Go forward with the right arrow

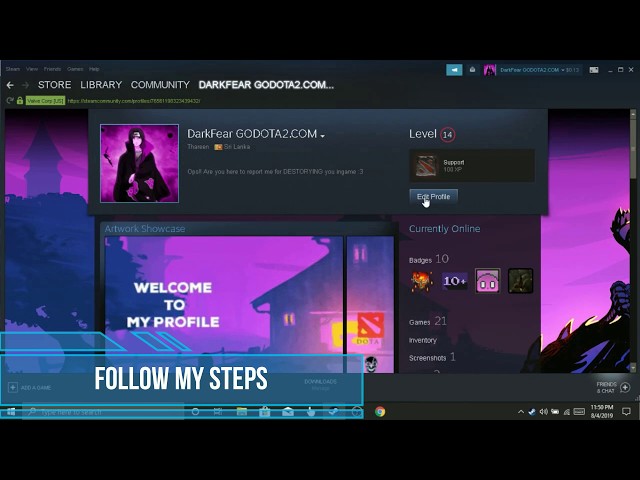25,85
